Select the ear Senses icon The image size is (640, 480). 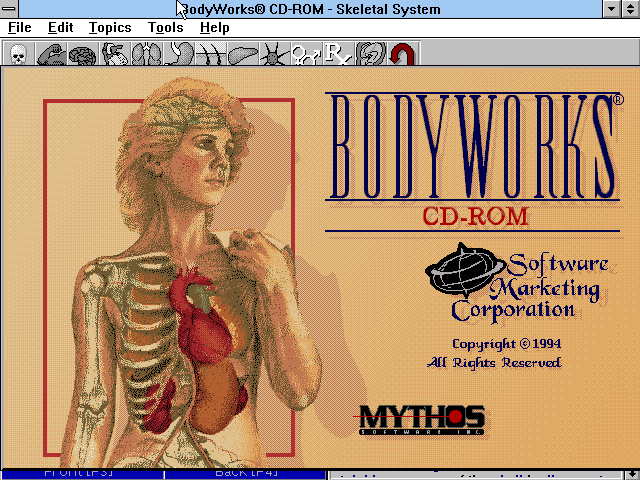(x=370, y=54)
